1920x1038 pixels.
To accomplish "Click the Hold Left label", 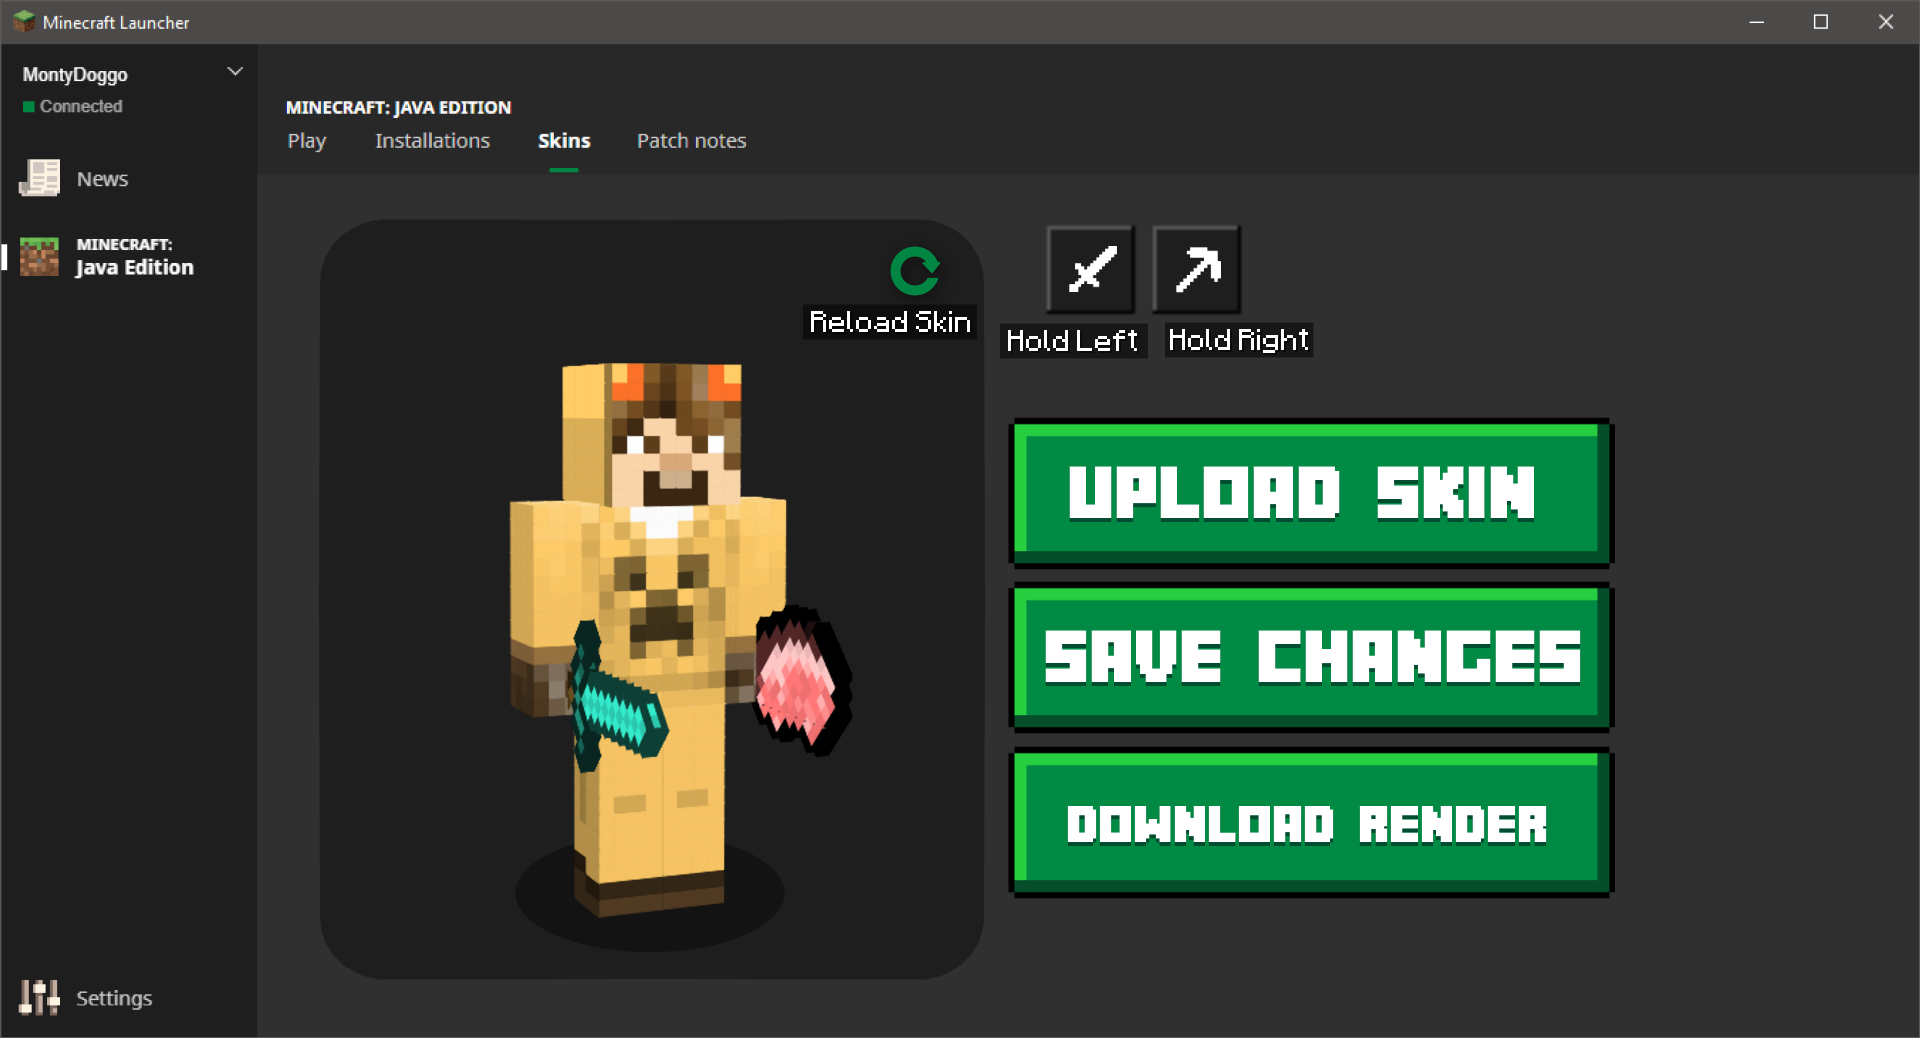I will (x=1072, y=341).
